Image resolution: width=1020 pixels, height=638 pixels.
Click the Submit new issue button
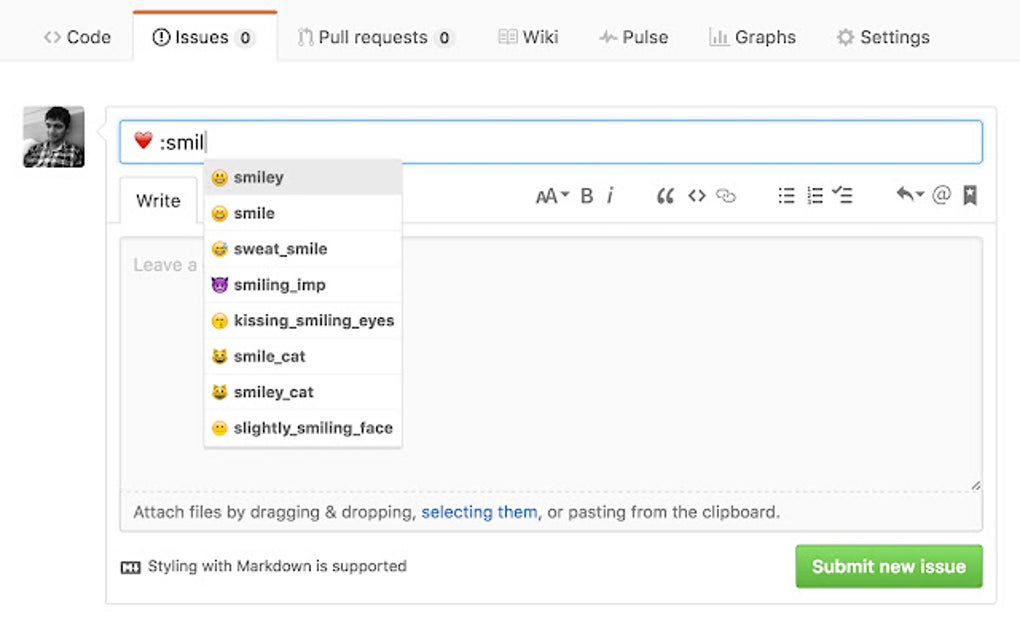(888, 566)
